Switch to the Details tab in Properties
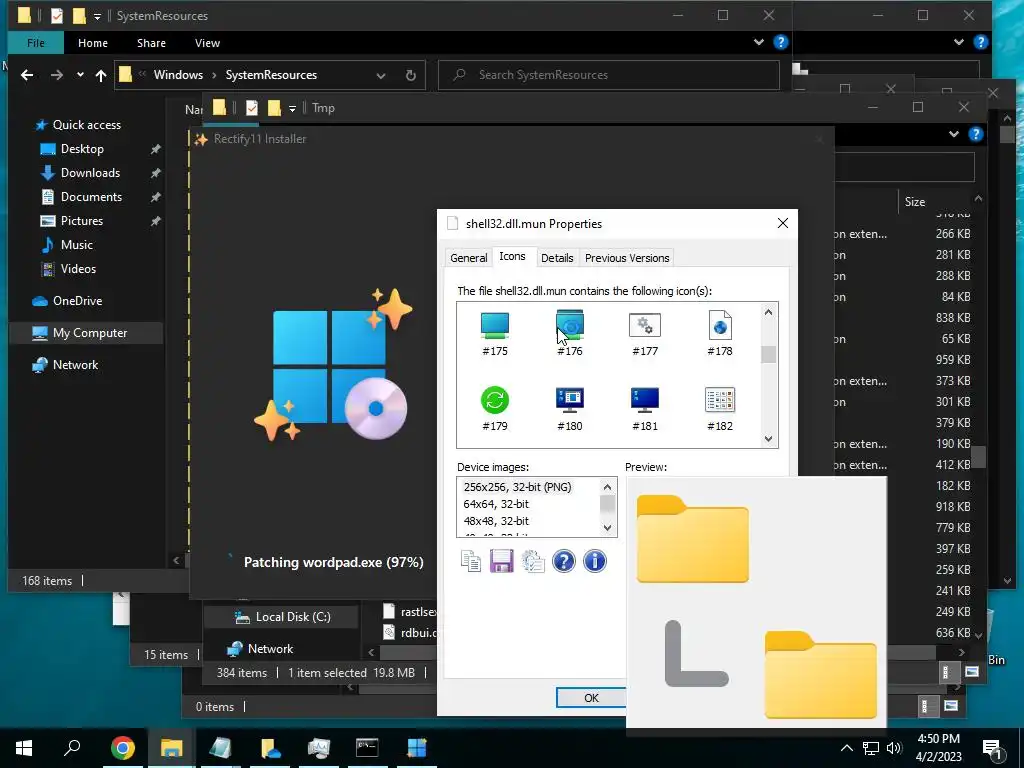Screen dimensions: 1024x768 557,258
